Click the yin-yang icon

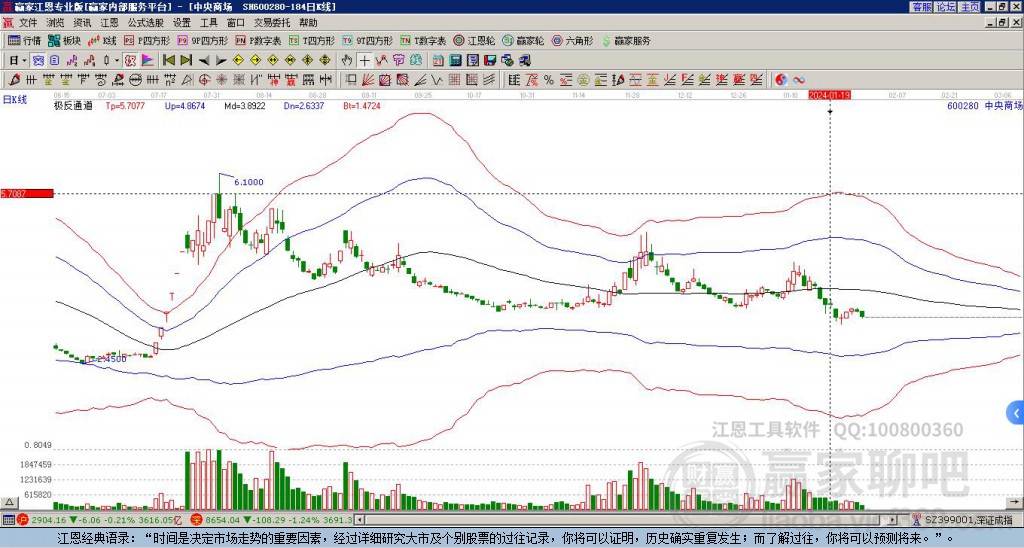click(x=781, y=80)
